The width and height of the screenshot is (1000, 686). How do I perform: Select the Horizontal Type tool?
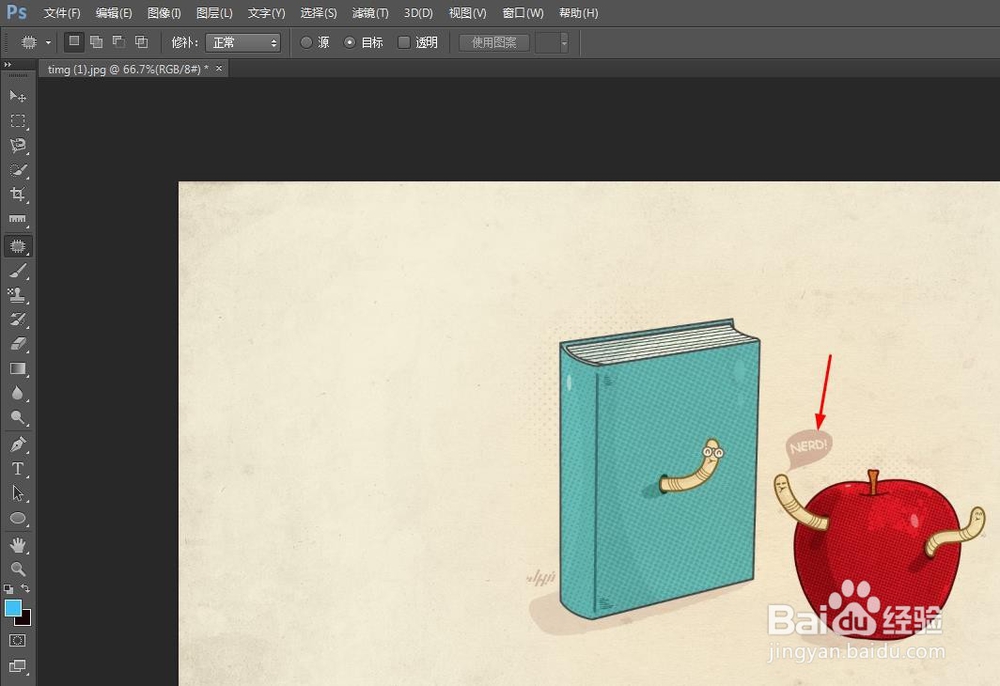(x=18, y=469)
